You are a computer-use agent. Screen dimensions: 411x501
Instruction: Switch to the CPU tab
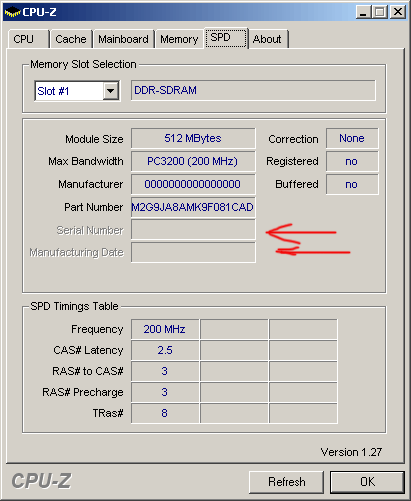(29, 39)
